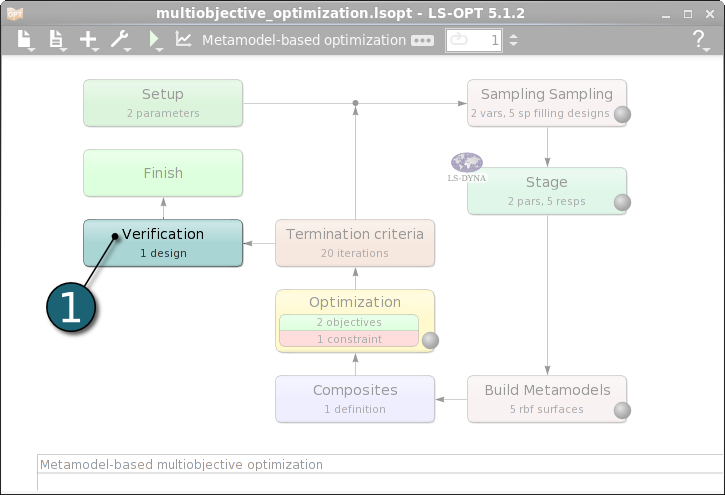Increase iteration count with up arrow
Image resolution: width=725 pixels, height=495 pixels.
click(x=513, y=36)
